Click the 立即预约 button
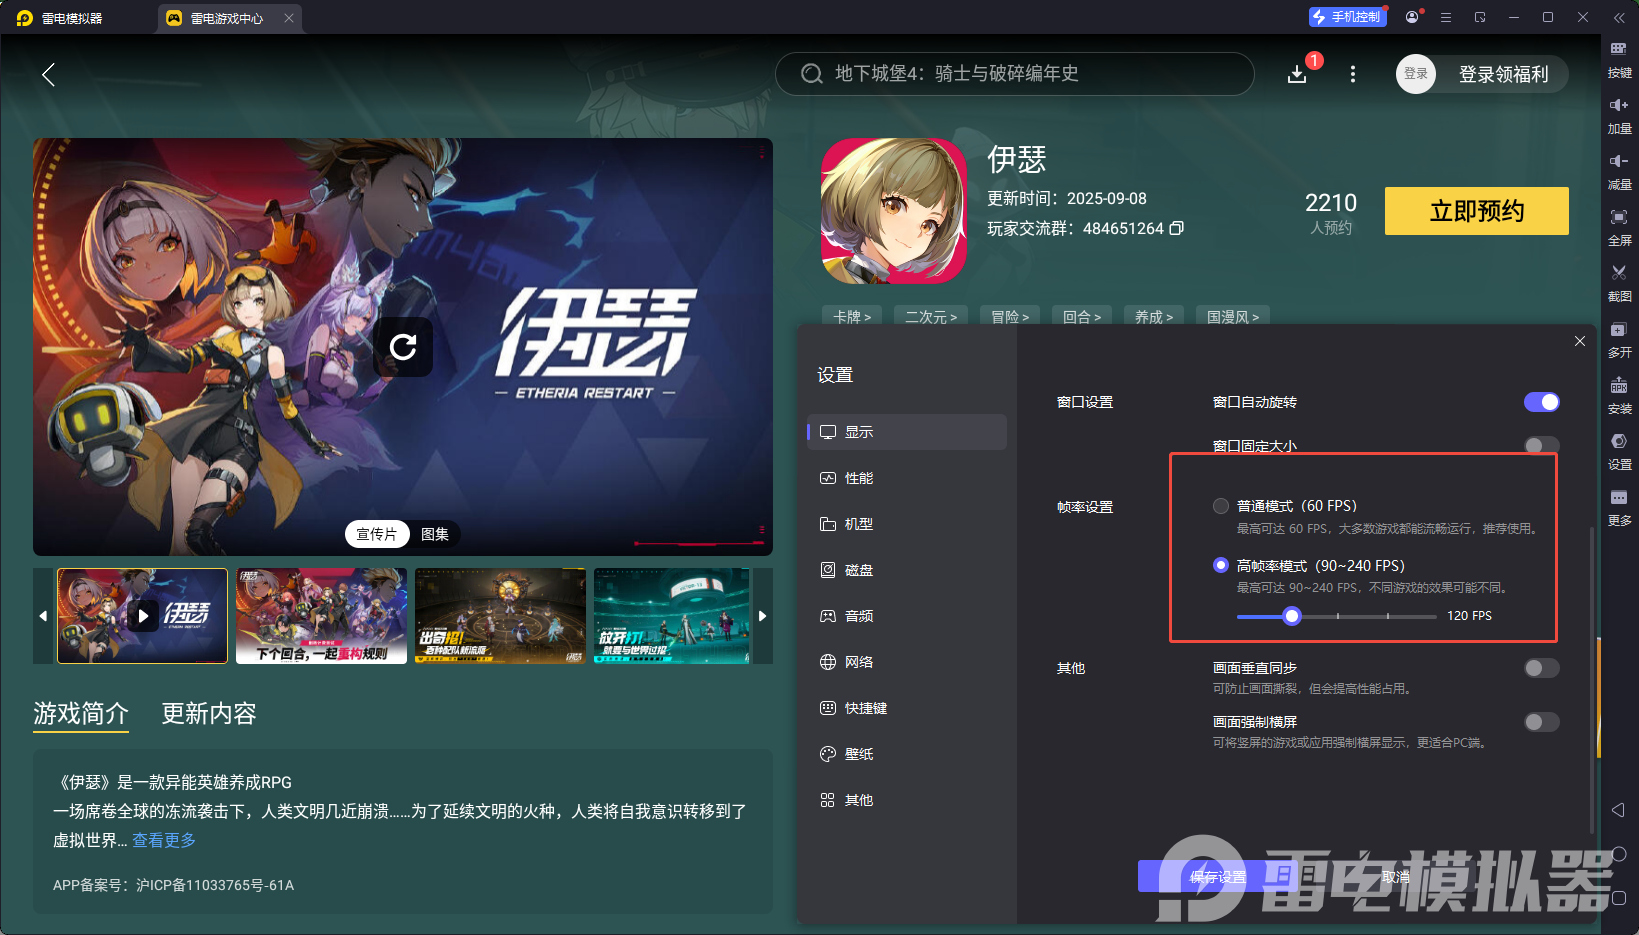This screenshot has height=935, width=1639. 1477,211
